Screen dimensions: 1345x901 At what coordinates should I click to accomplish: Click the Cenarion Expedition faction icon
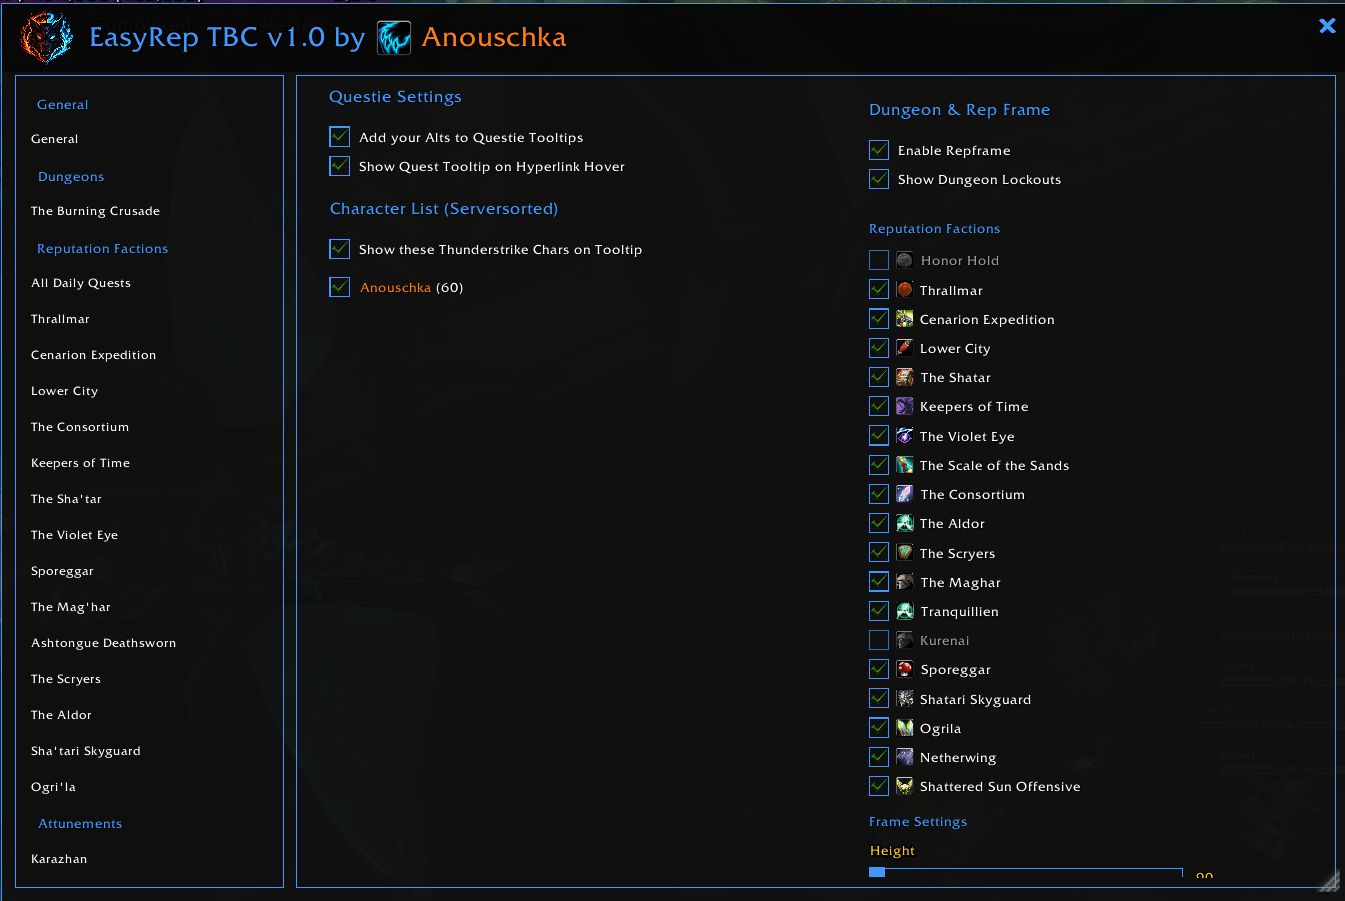tap(905, 319)
